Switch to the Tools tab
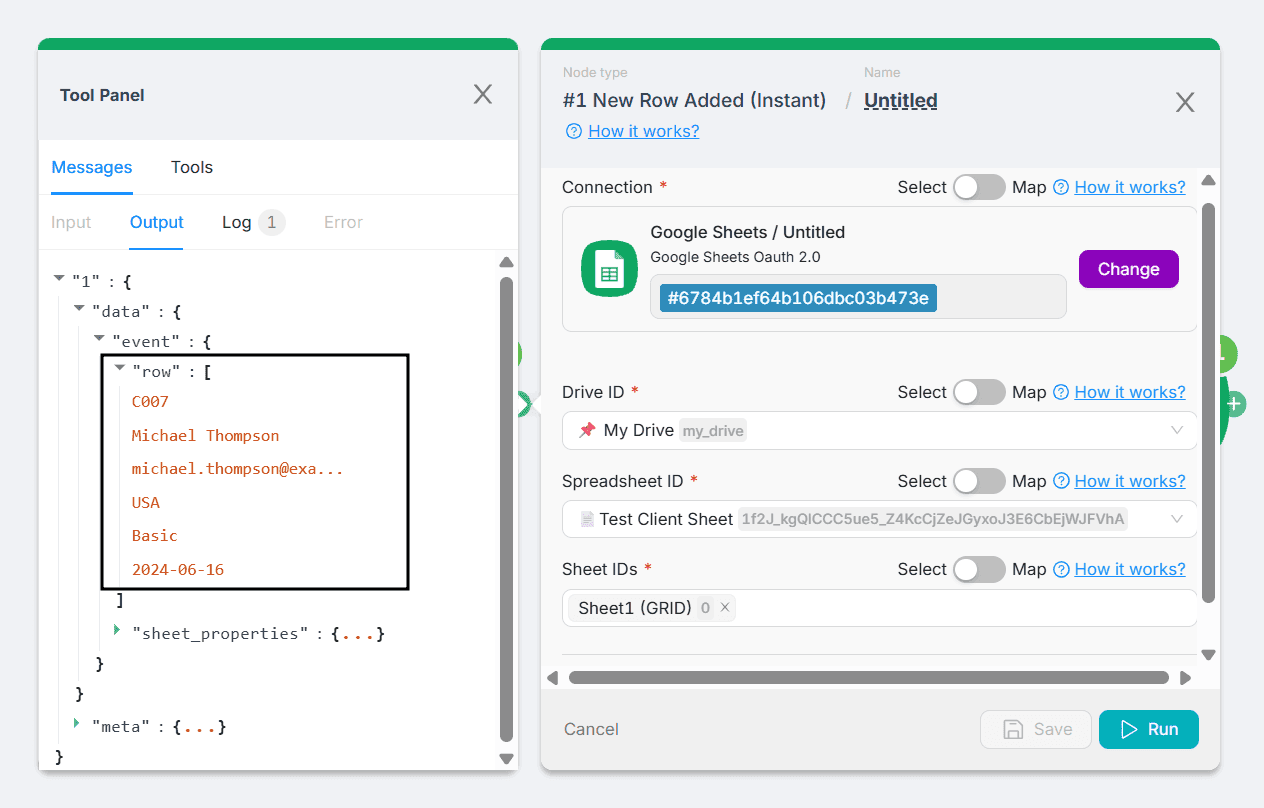 tap(191, 167)
